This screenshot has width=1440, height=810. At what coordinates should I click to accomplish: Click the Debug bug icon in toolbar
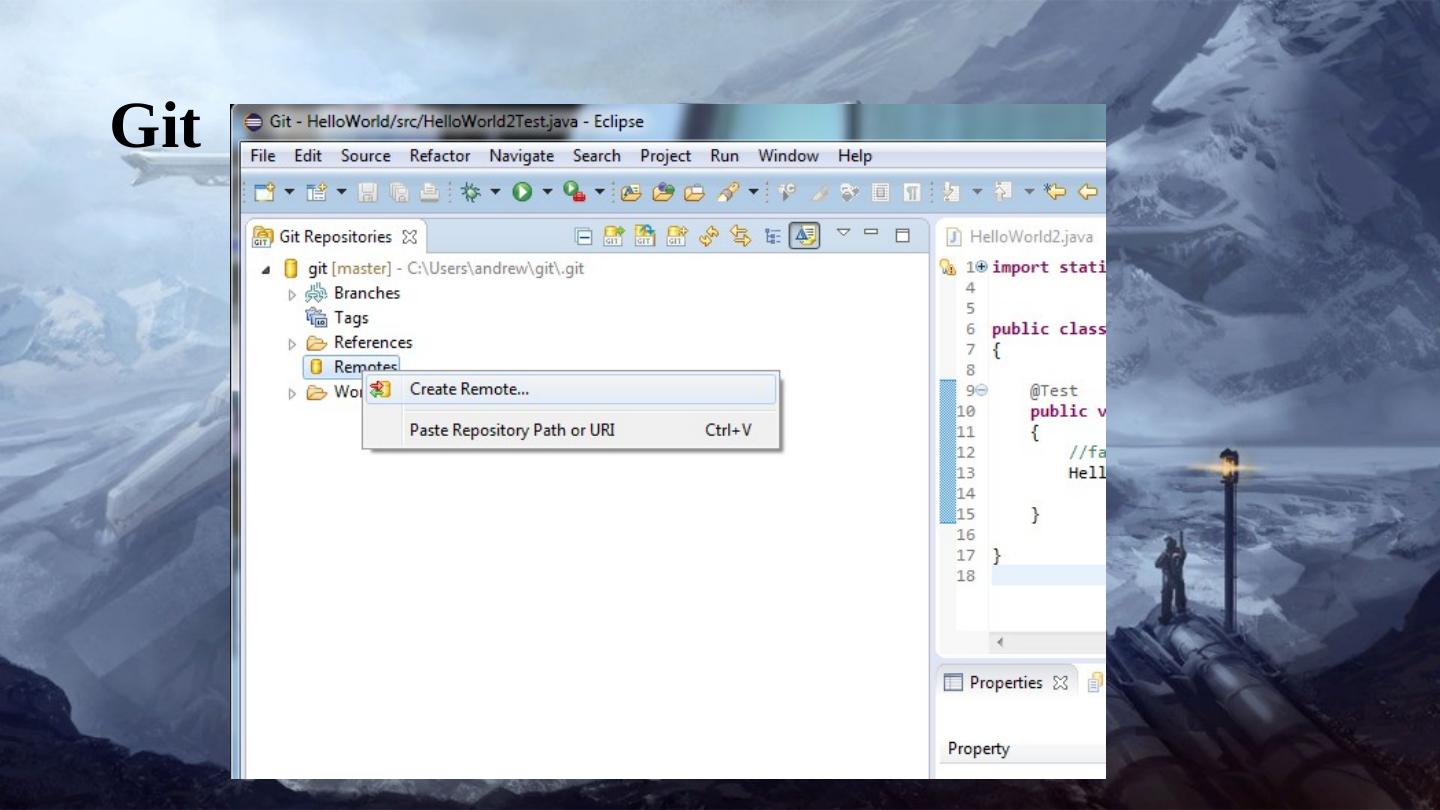(470, 192)
